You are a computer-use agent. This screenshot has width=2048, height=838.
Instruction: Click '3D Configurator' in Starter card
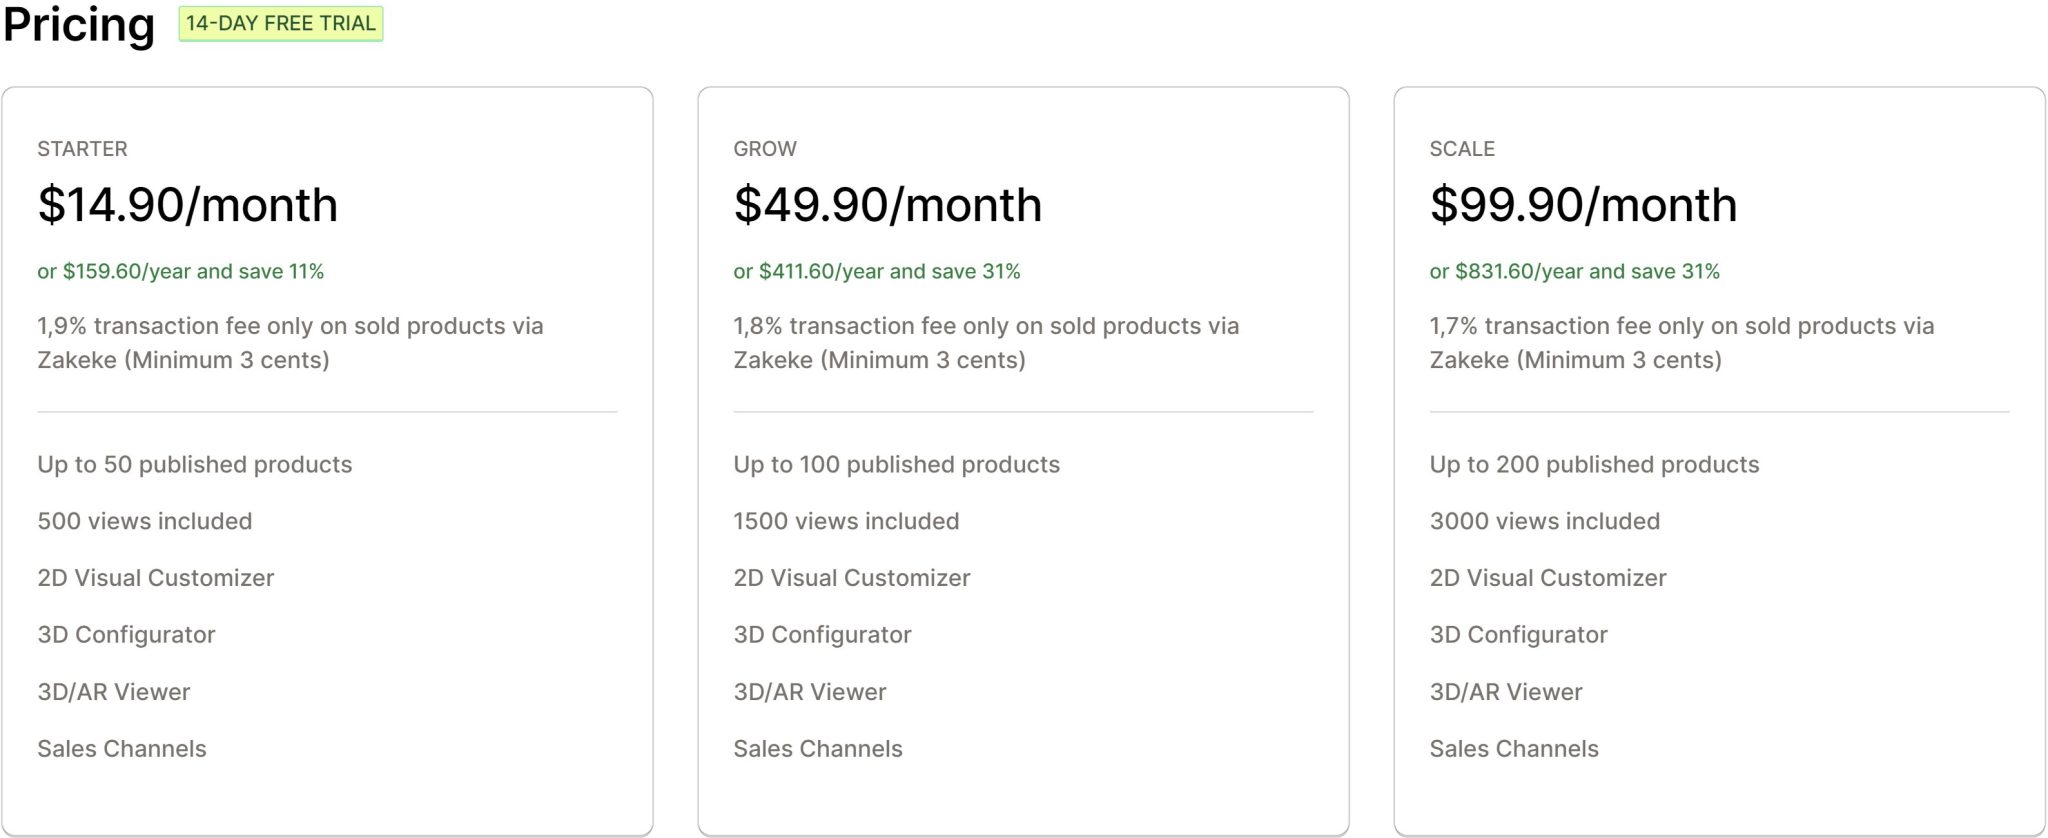[127, 635]
